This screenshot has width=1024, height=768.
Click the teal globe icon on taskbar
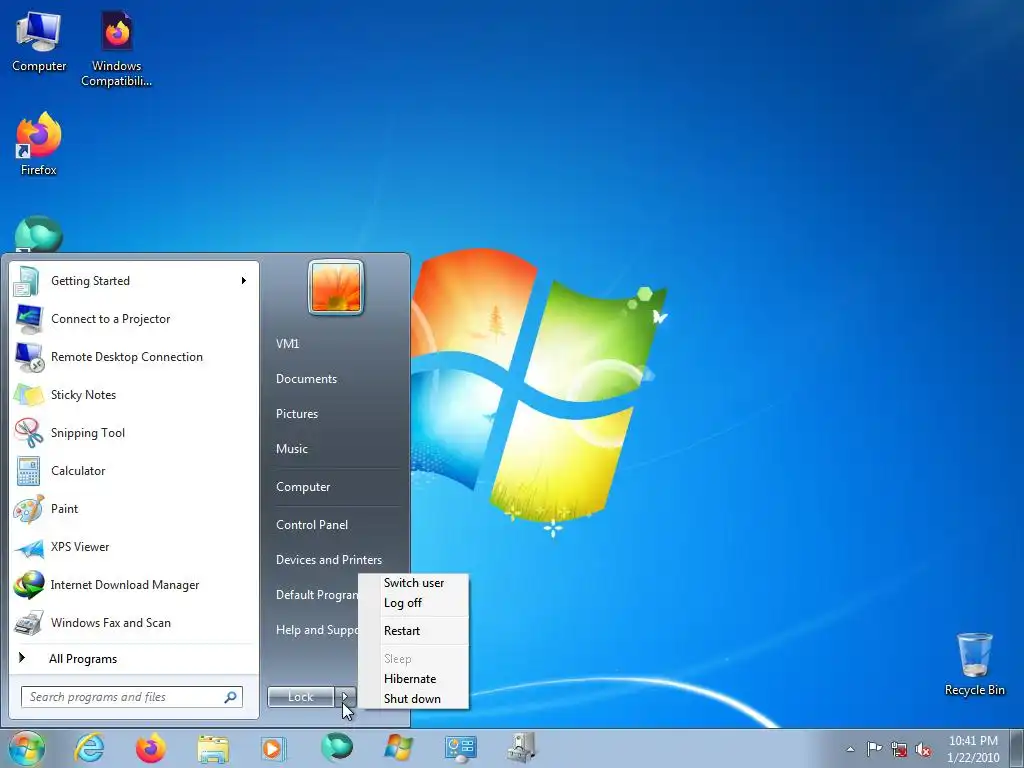[x=337, y=748]
